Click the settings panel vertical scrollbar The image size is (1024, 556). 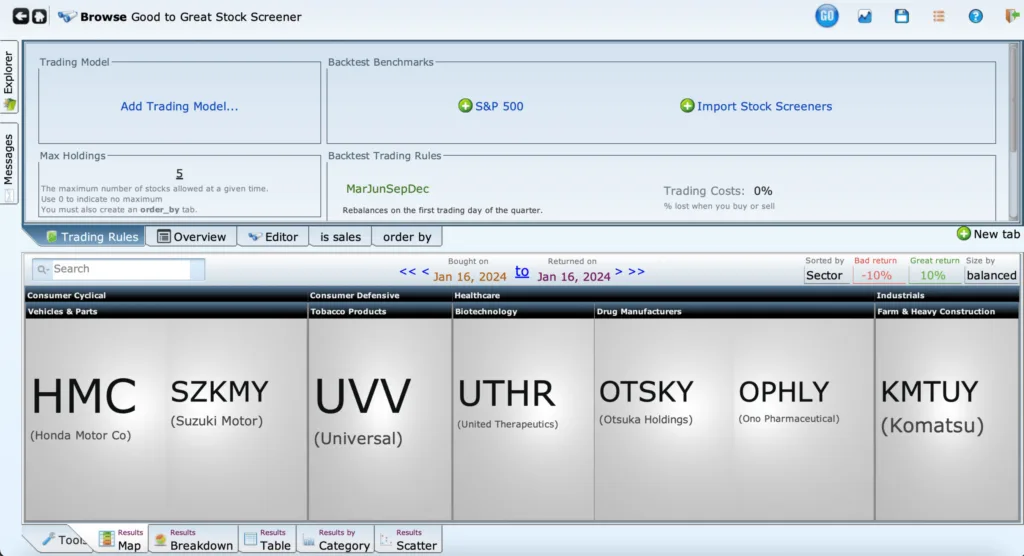coord(1014,131)
